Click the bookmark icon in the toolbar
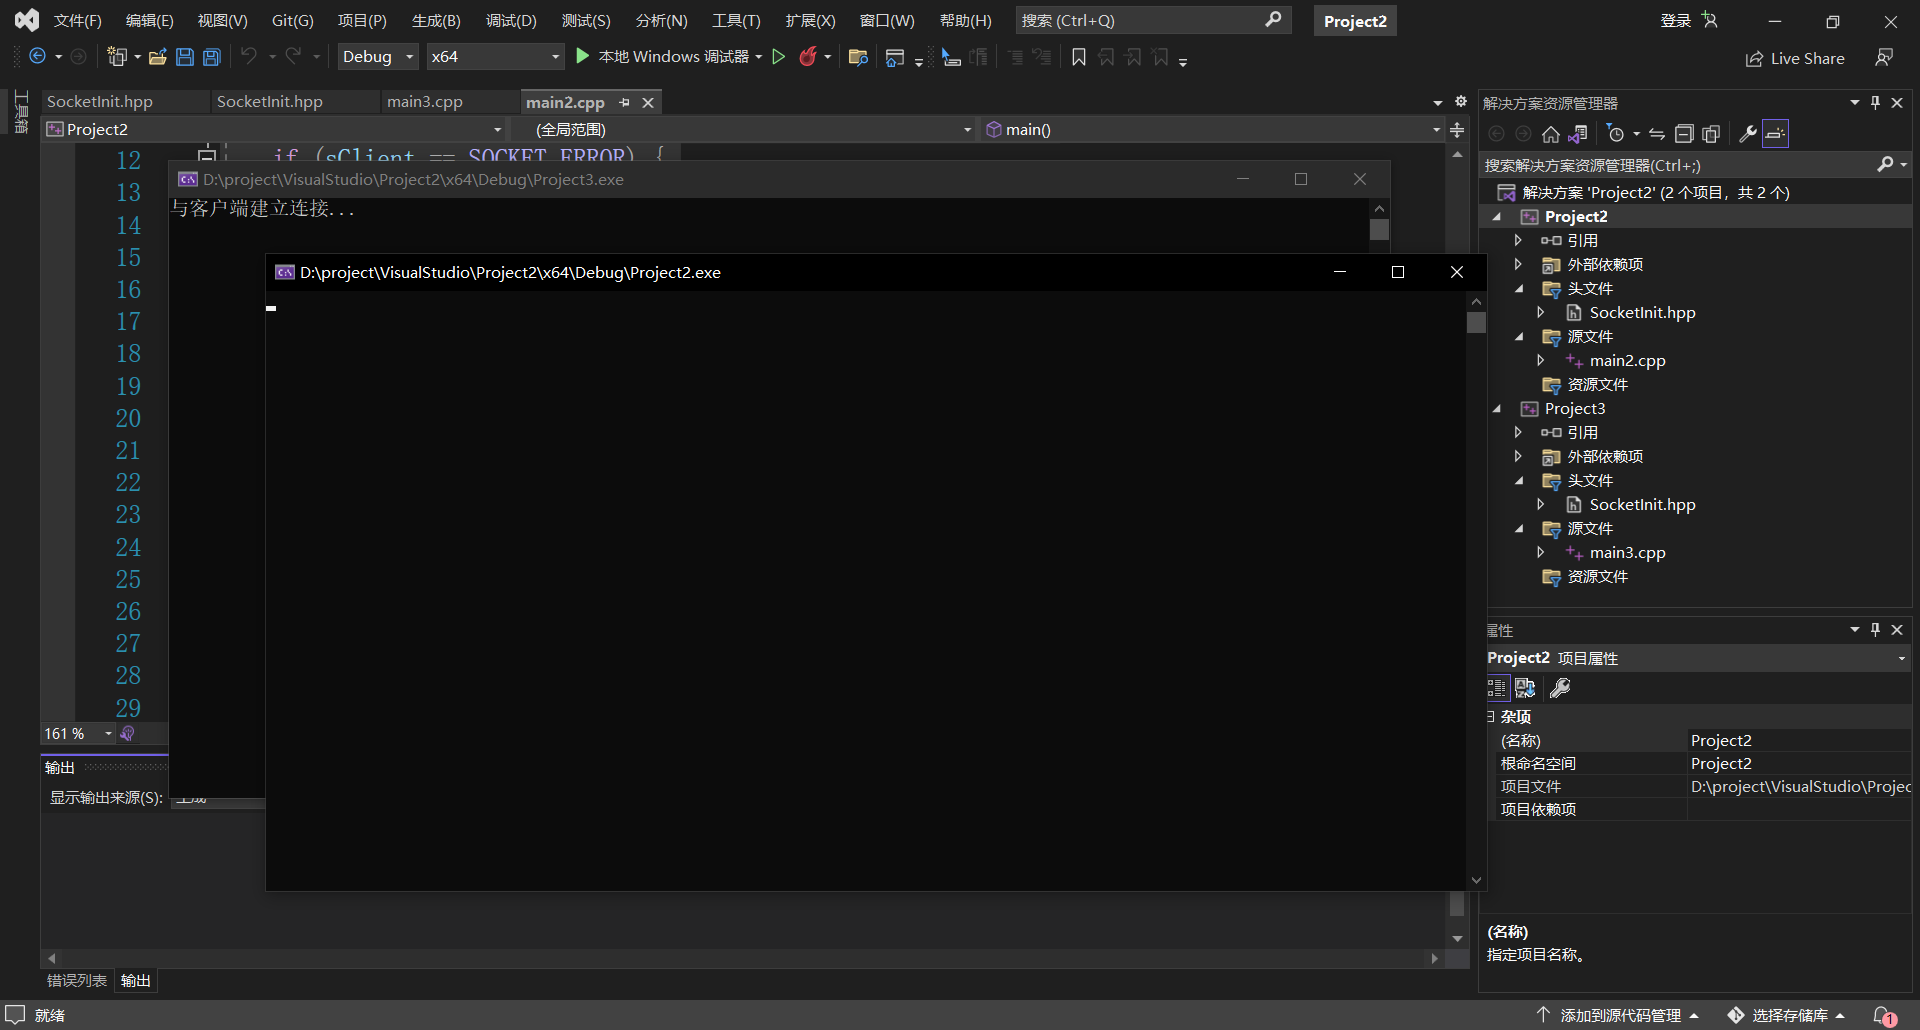Screen dimensions: 1920x1030 pyautogui.click(x=1078, y=57)
